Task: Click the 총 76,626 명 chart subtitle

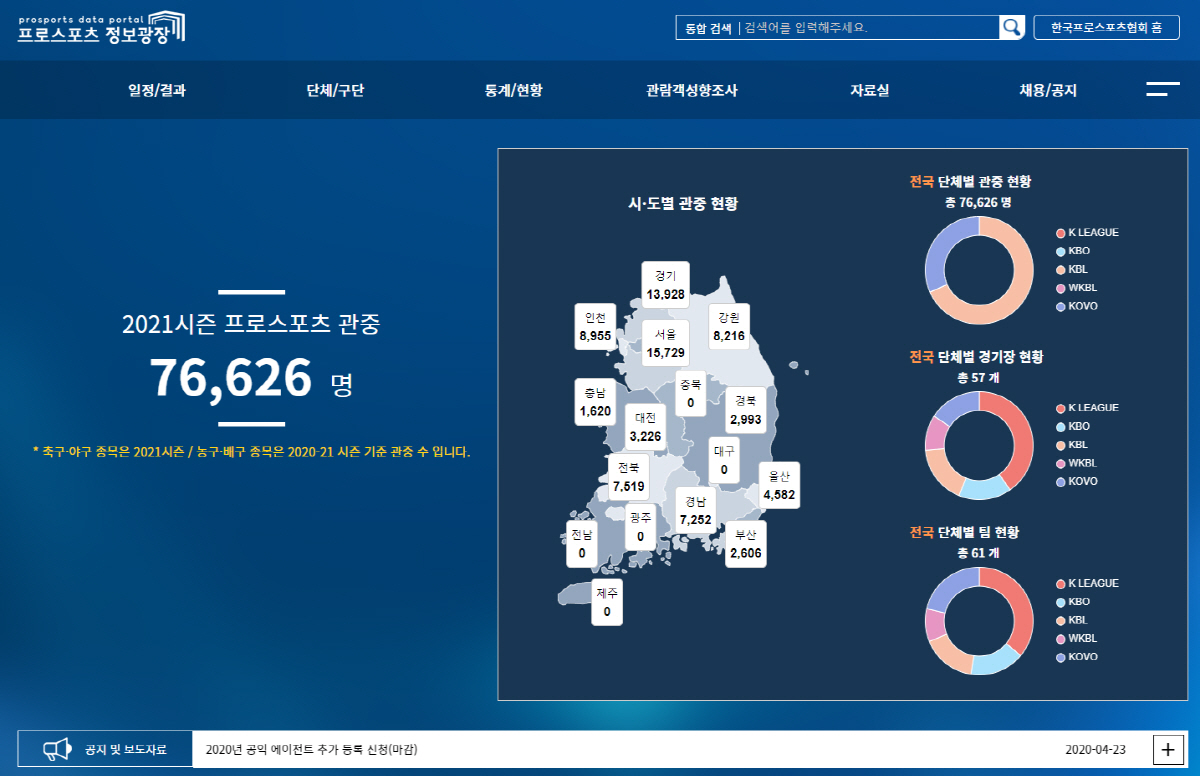Action: 979,202
